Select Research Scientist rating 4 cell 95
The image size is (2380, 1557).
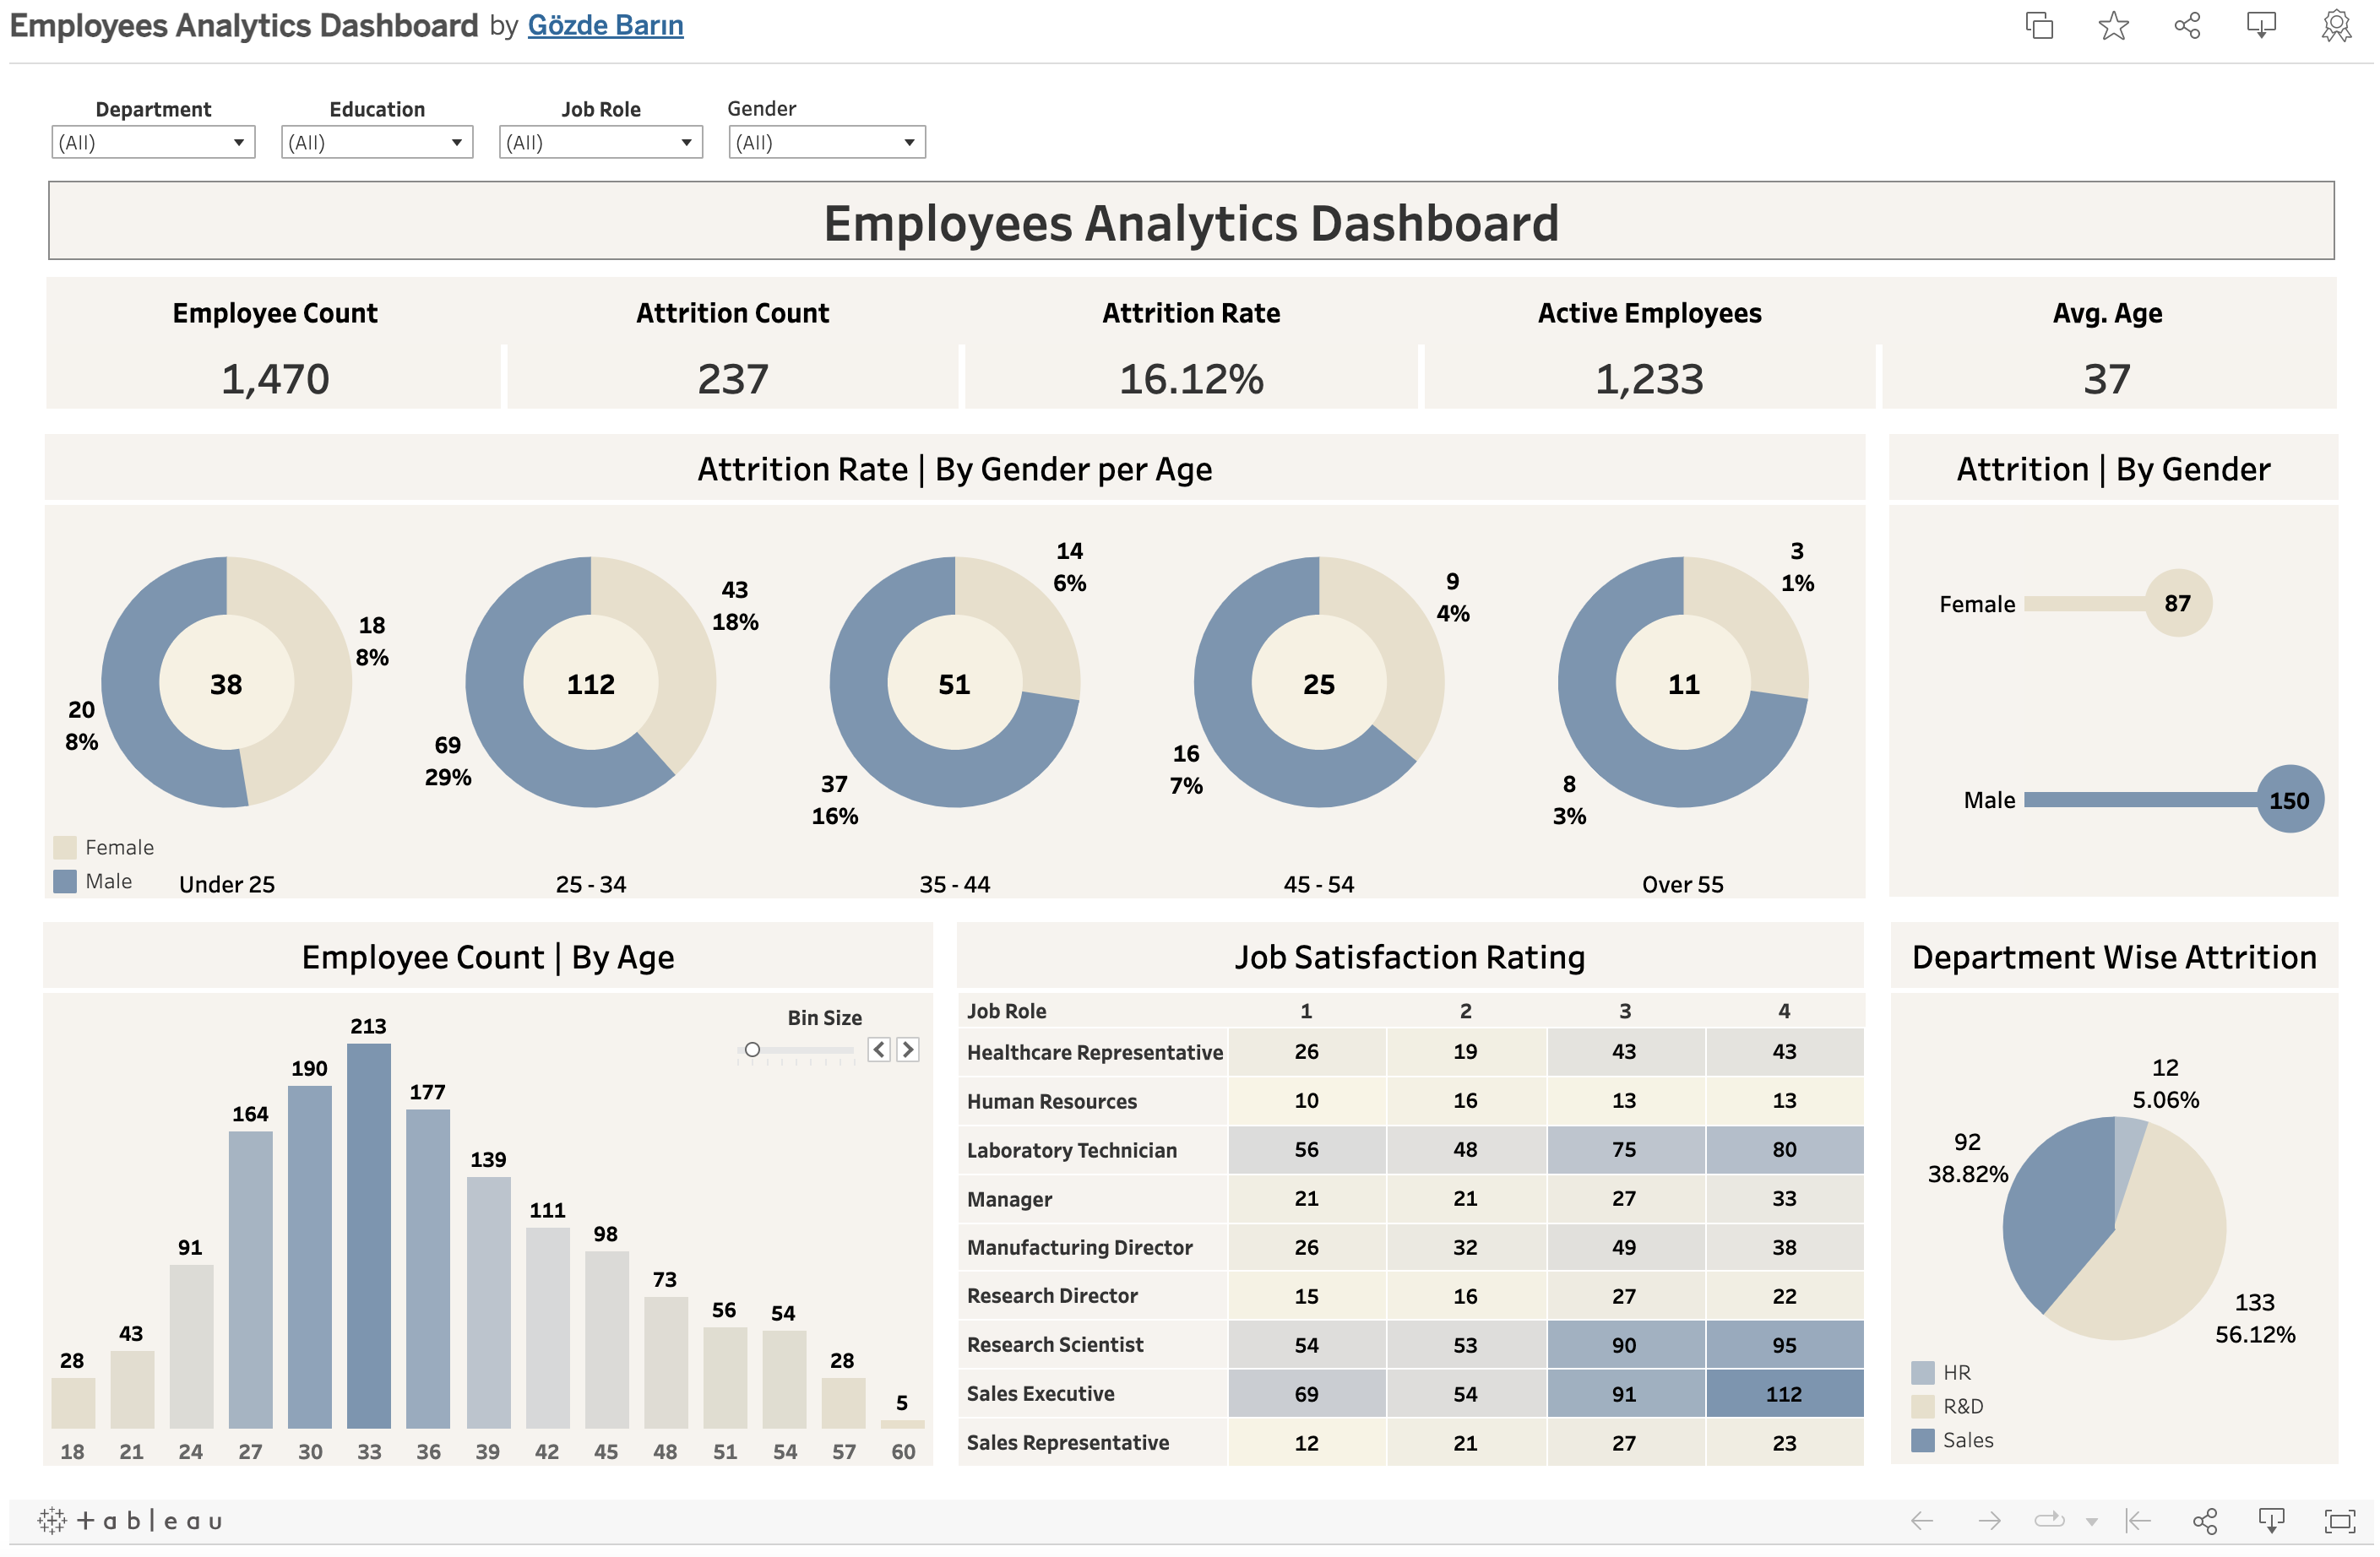coord(1784,1344)
